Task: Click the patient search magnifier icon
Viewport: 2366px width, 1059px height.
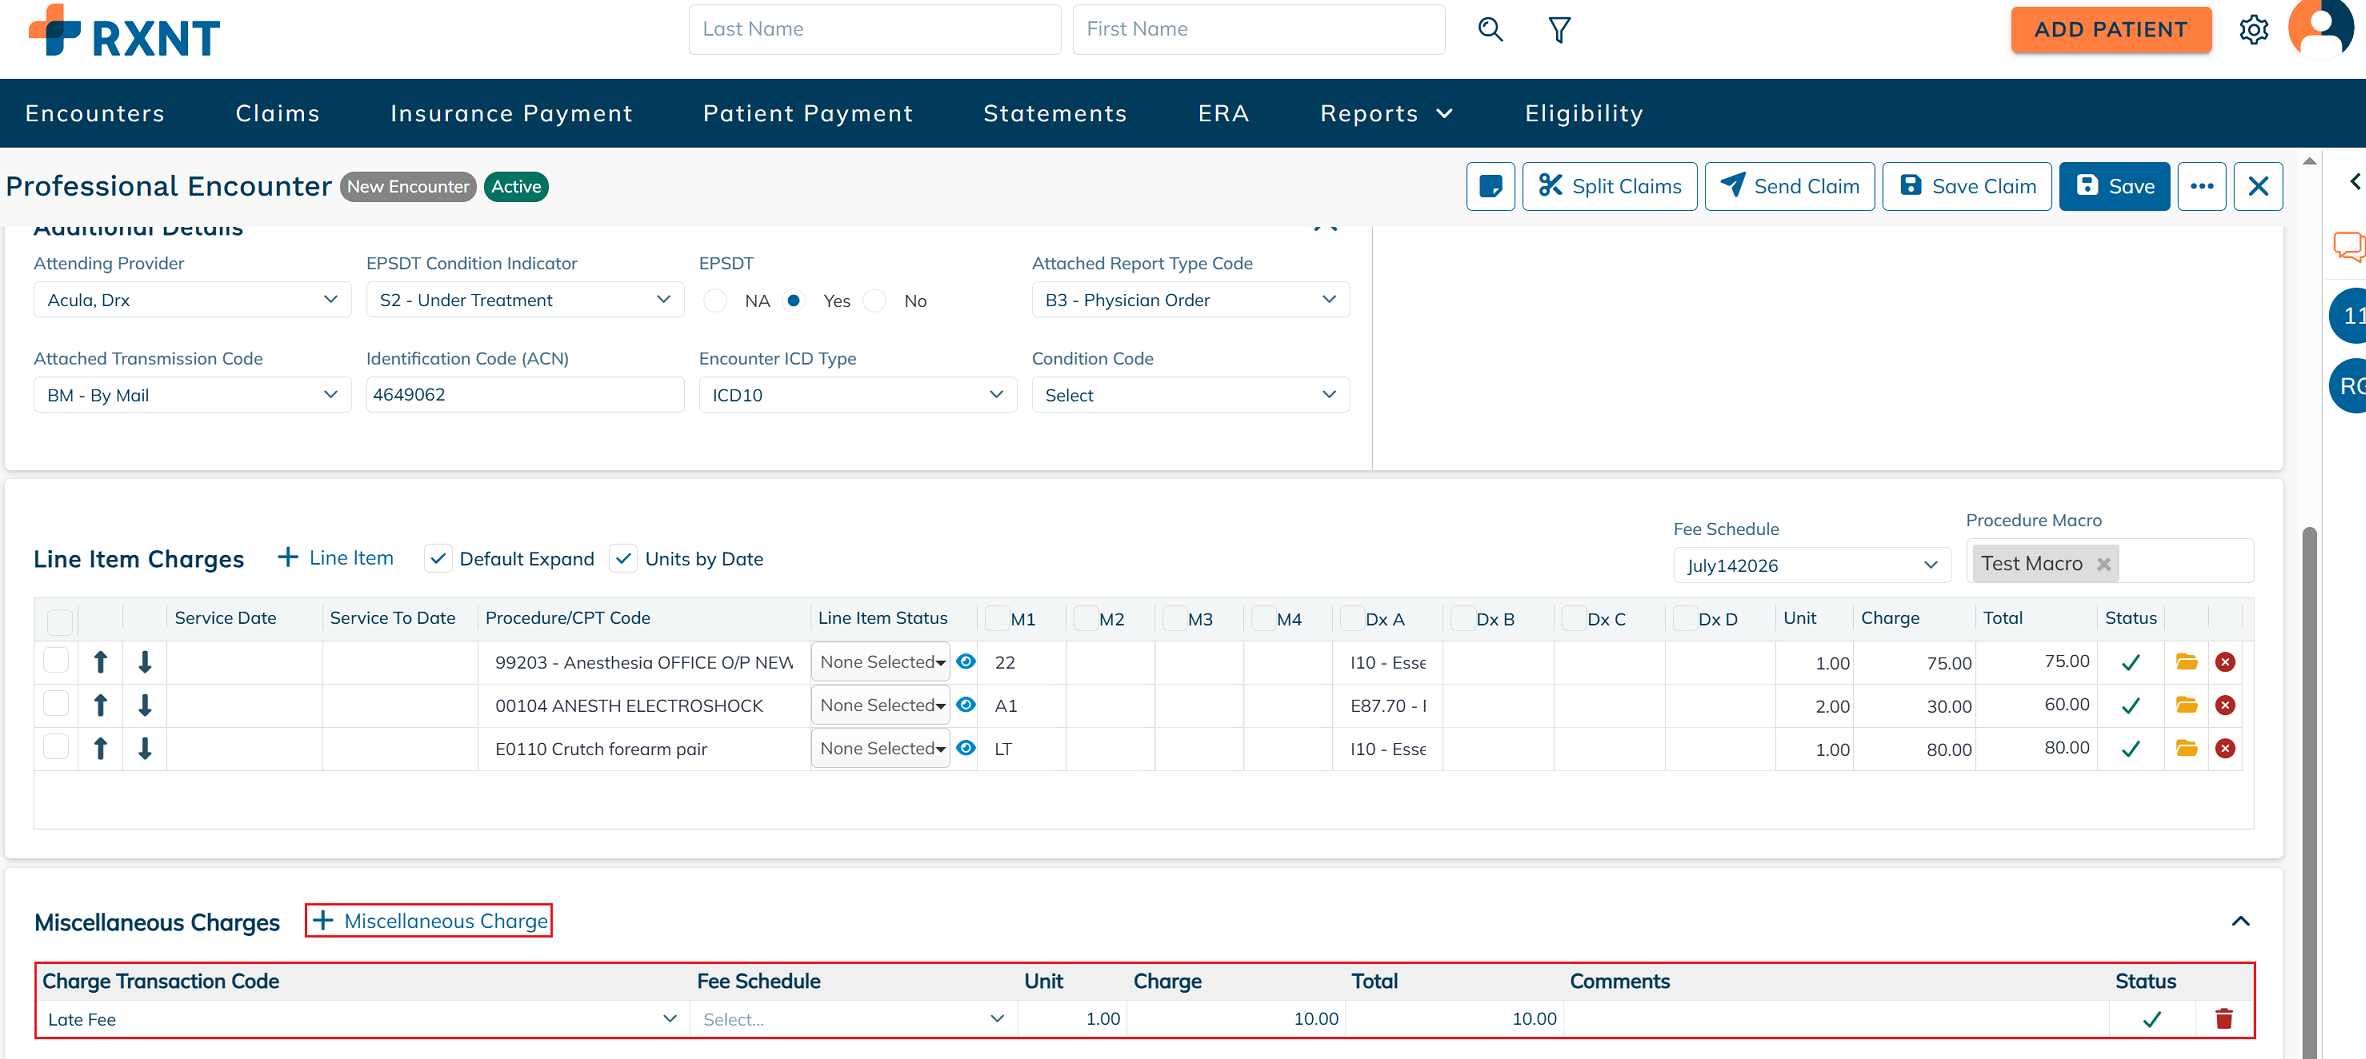Action: [1490, 30]
